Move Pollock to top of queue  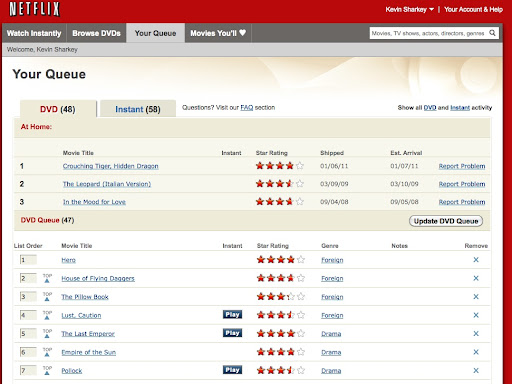pyautogui.click(x=47, y=370)
